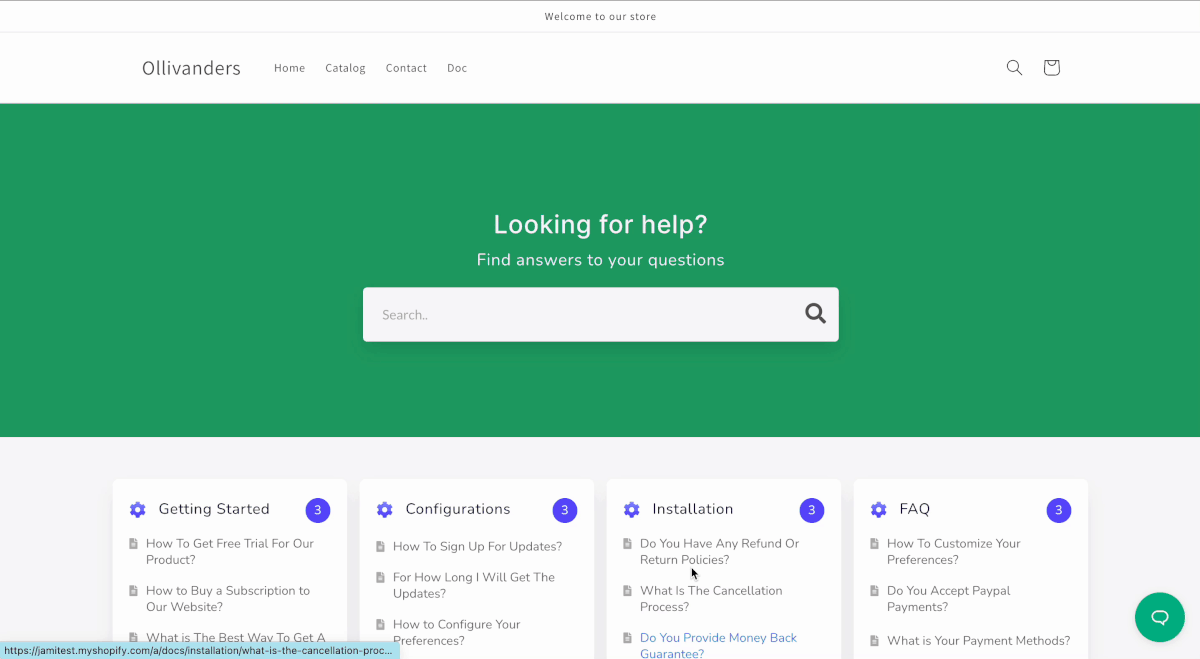
Task: Open 'How To Sign Up For Updates?' article
Action: coord(477,547)
